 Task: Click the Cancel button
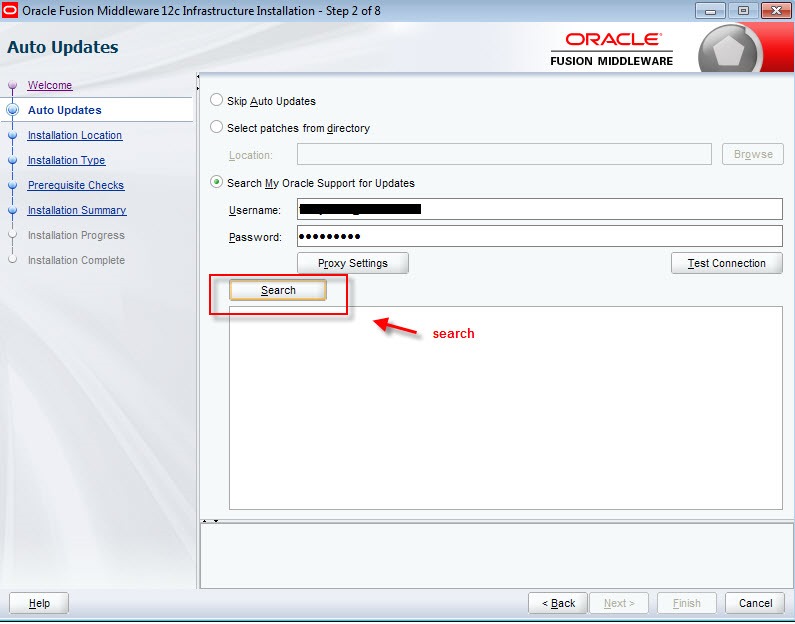(x=755, y=603)
